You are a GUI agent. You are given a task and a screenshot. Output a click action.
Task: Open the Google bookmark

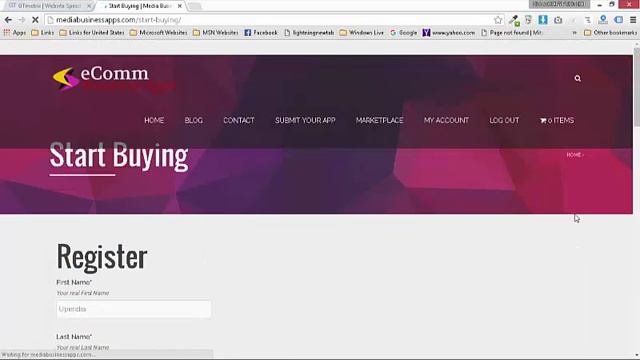pyautogui.click(x=403, y=33)
